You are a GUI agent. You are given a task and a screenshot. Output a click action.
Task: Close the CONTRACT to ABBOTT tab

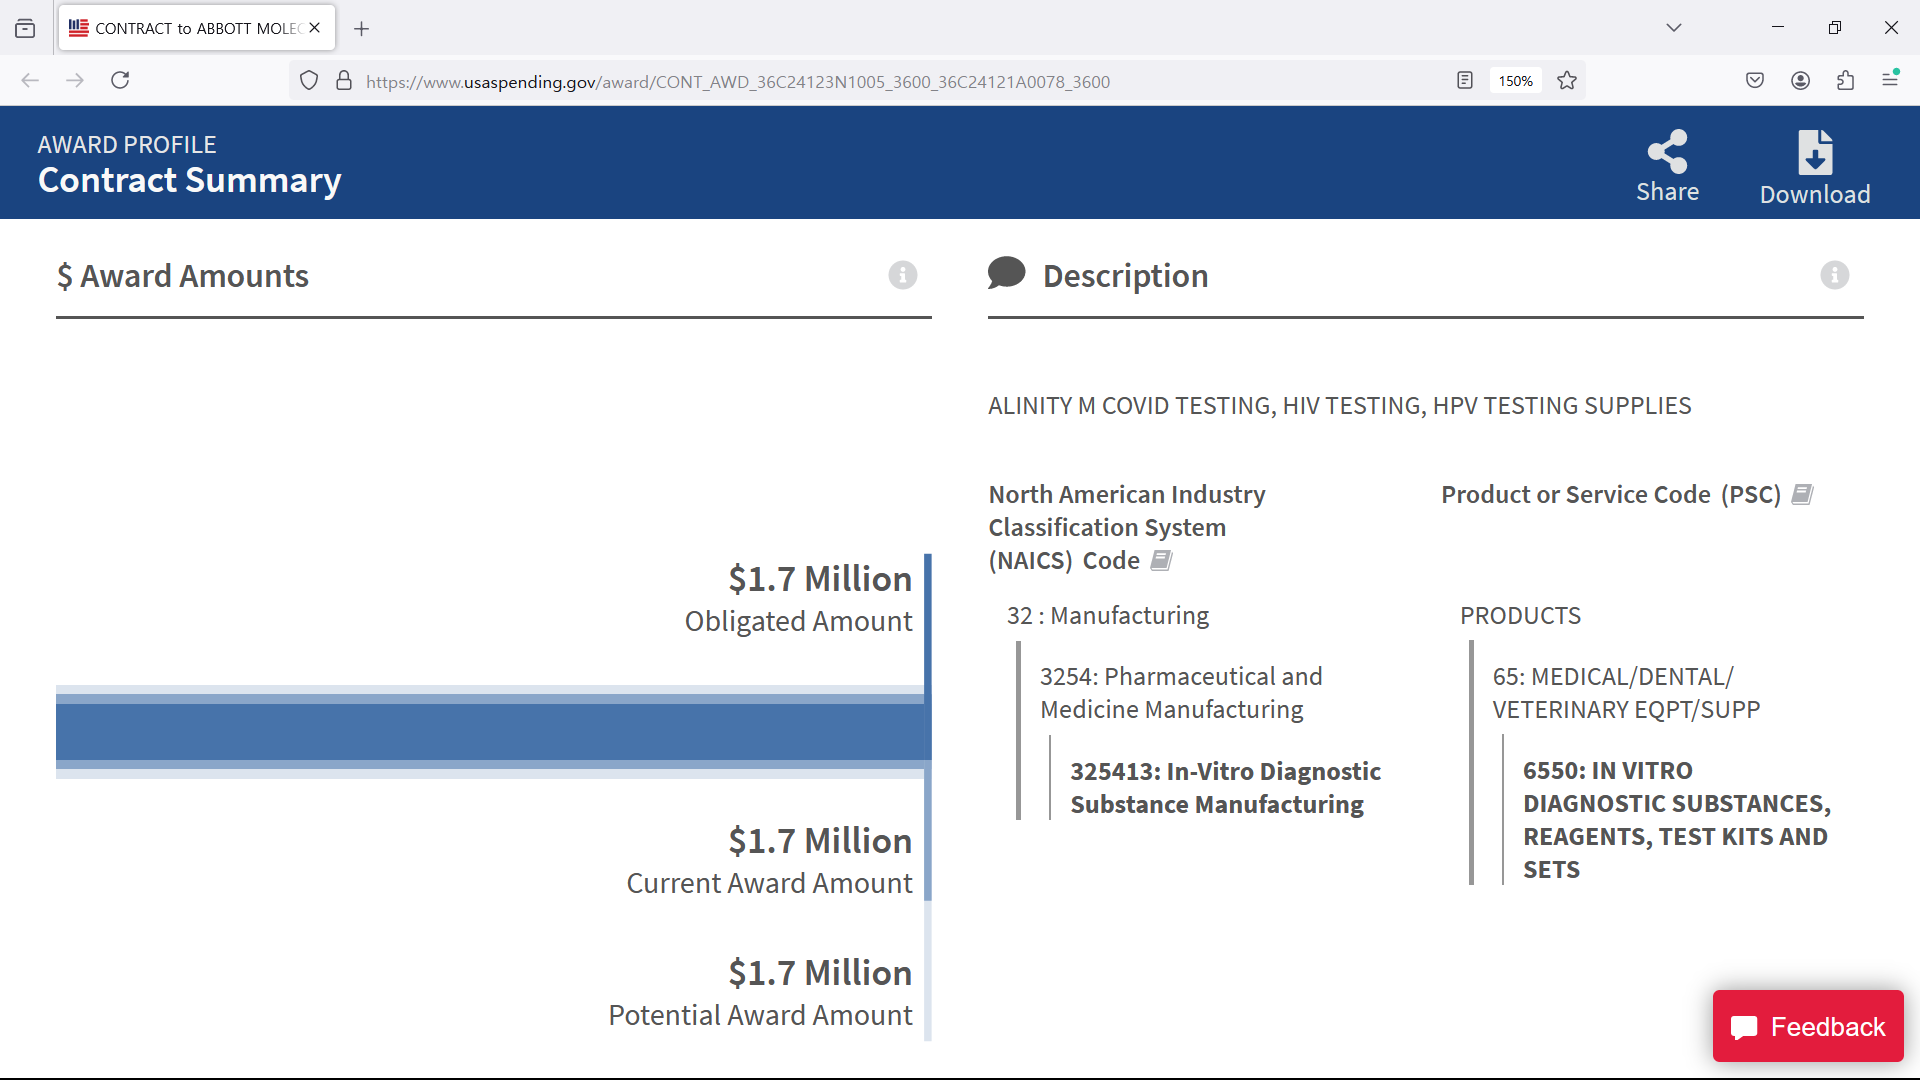pyautogui.click(x=315, y=28)
